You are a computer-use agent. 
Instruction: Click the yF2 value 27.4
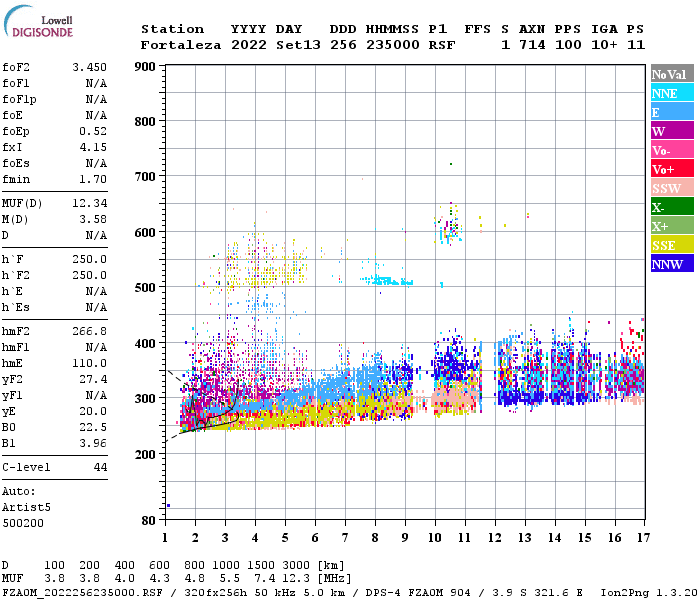click(x=93, y=379)
